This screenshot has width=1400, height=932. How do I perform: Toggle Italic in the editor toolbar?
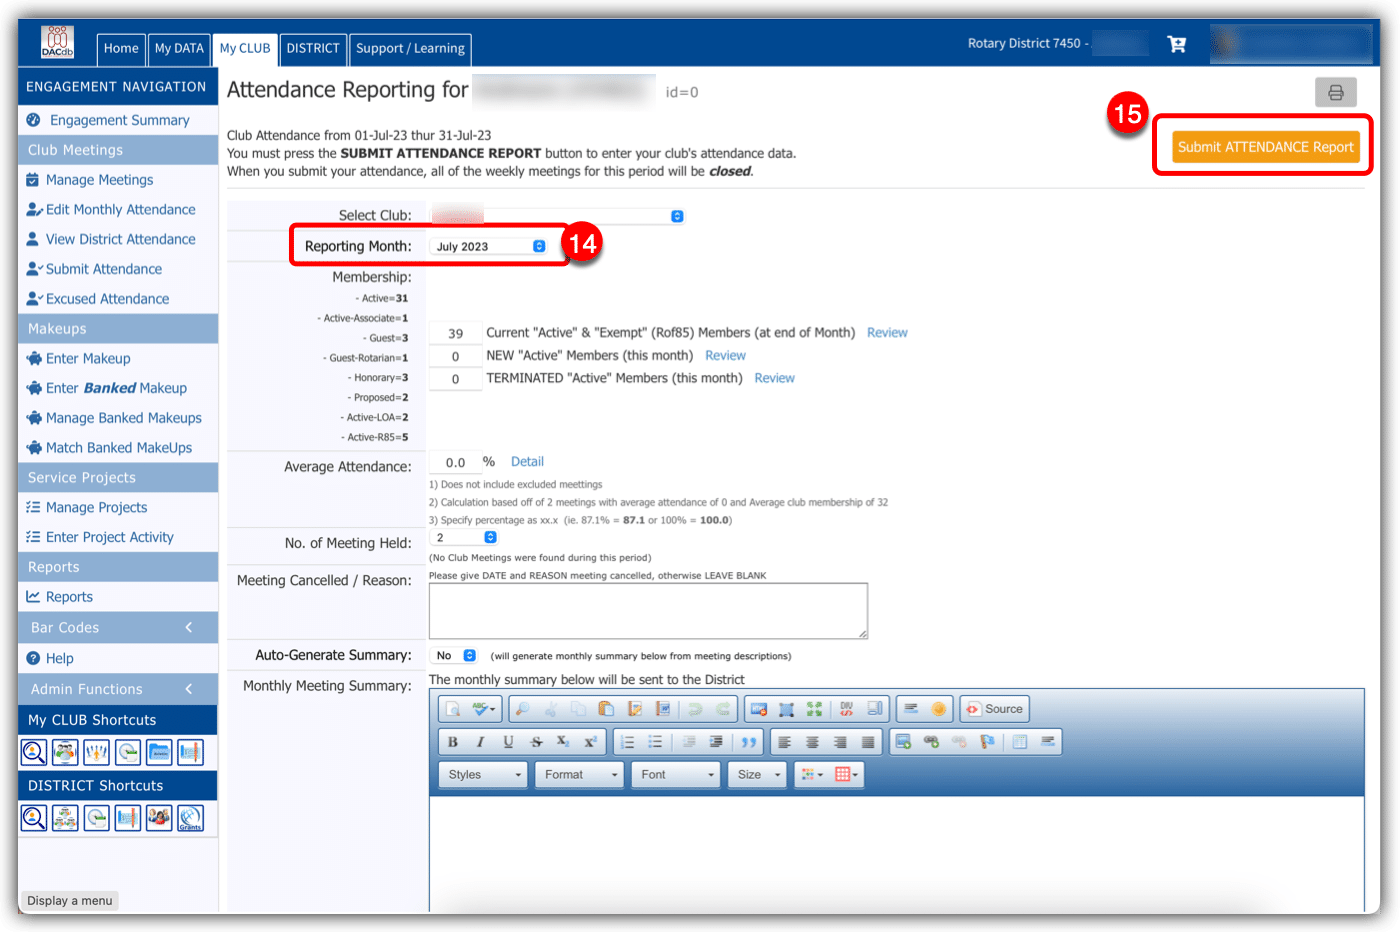pos(480,742)
